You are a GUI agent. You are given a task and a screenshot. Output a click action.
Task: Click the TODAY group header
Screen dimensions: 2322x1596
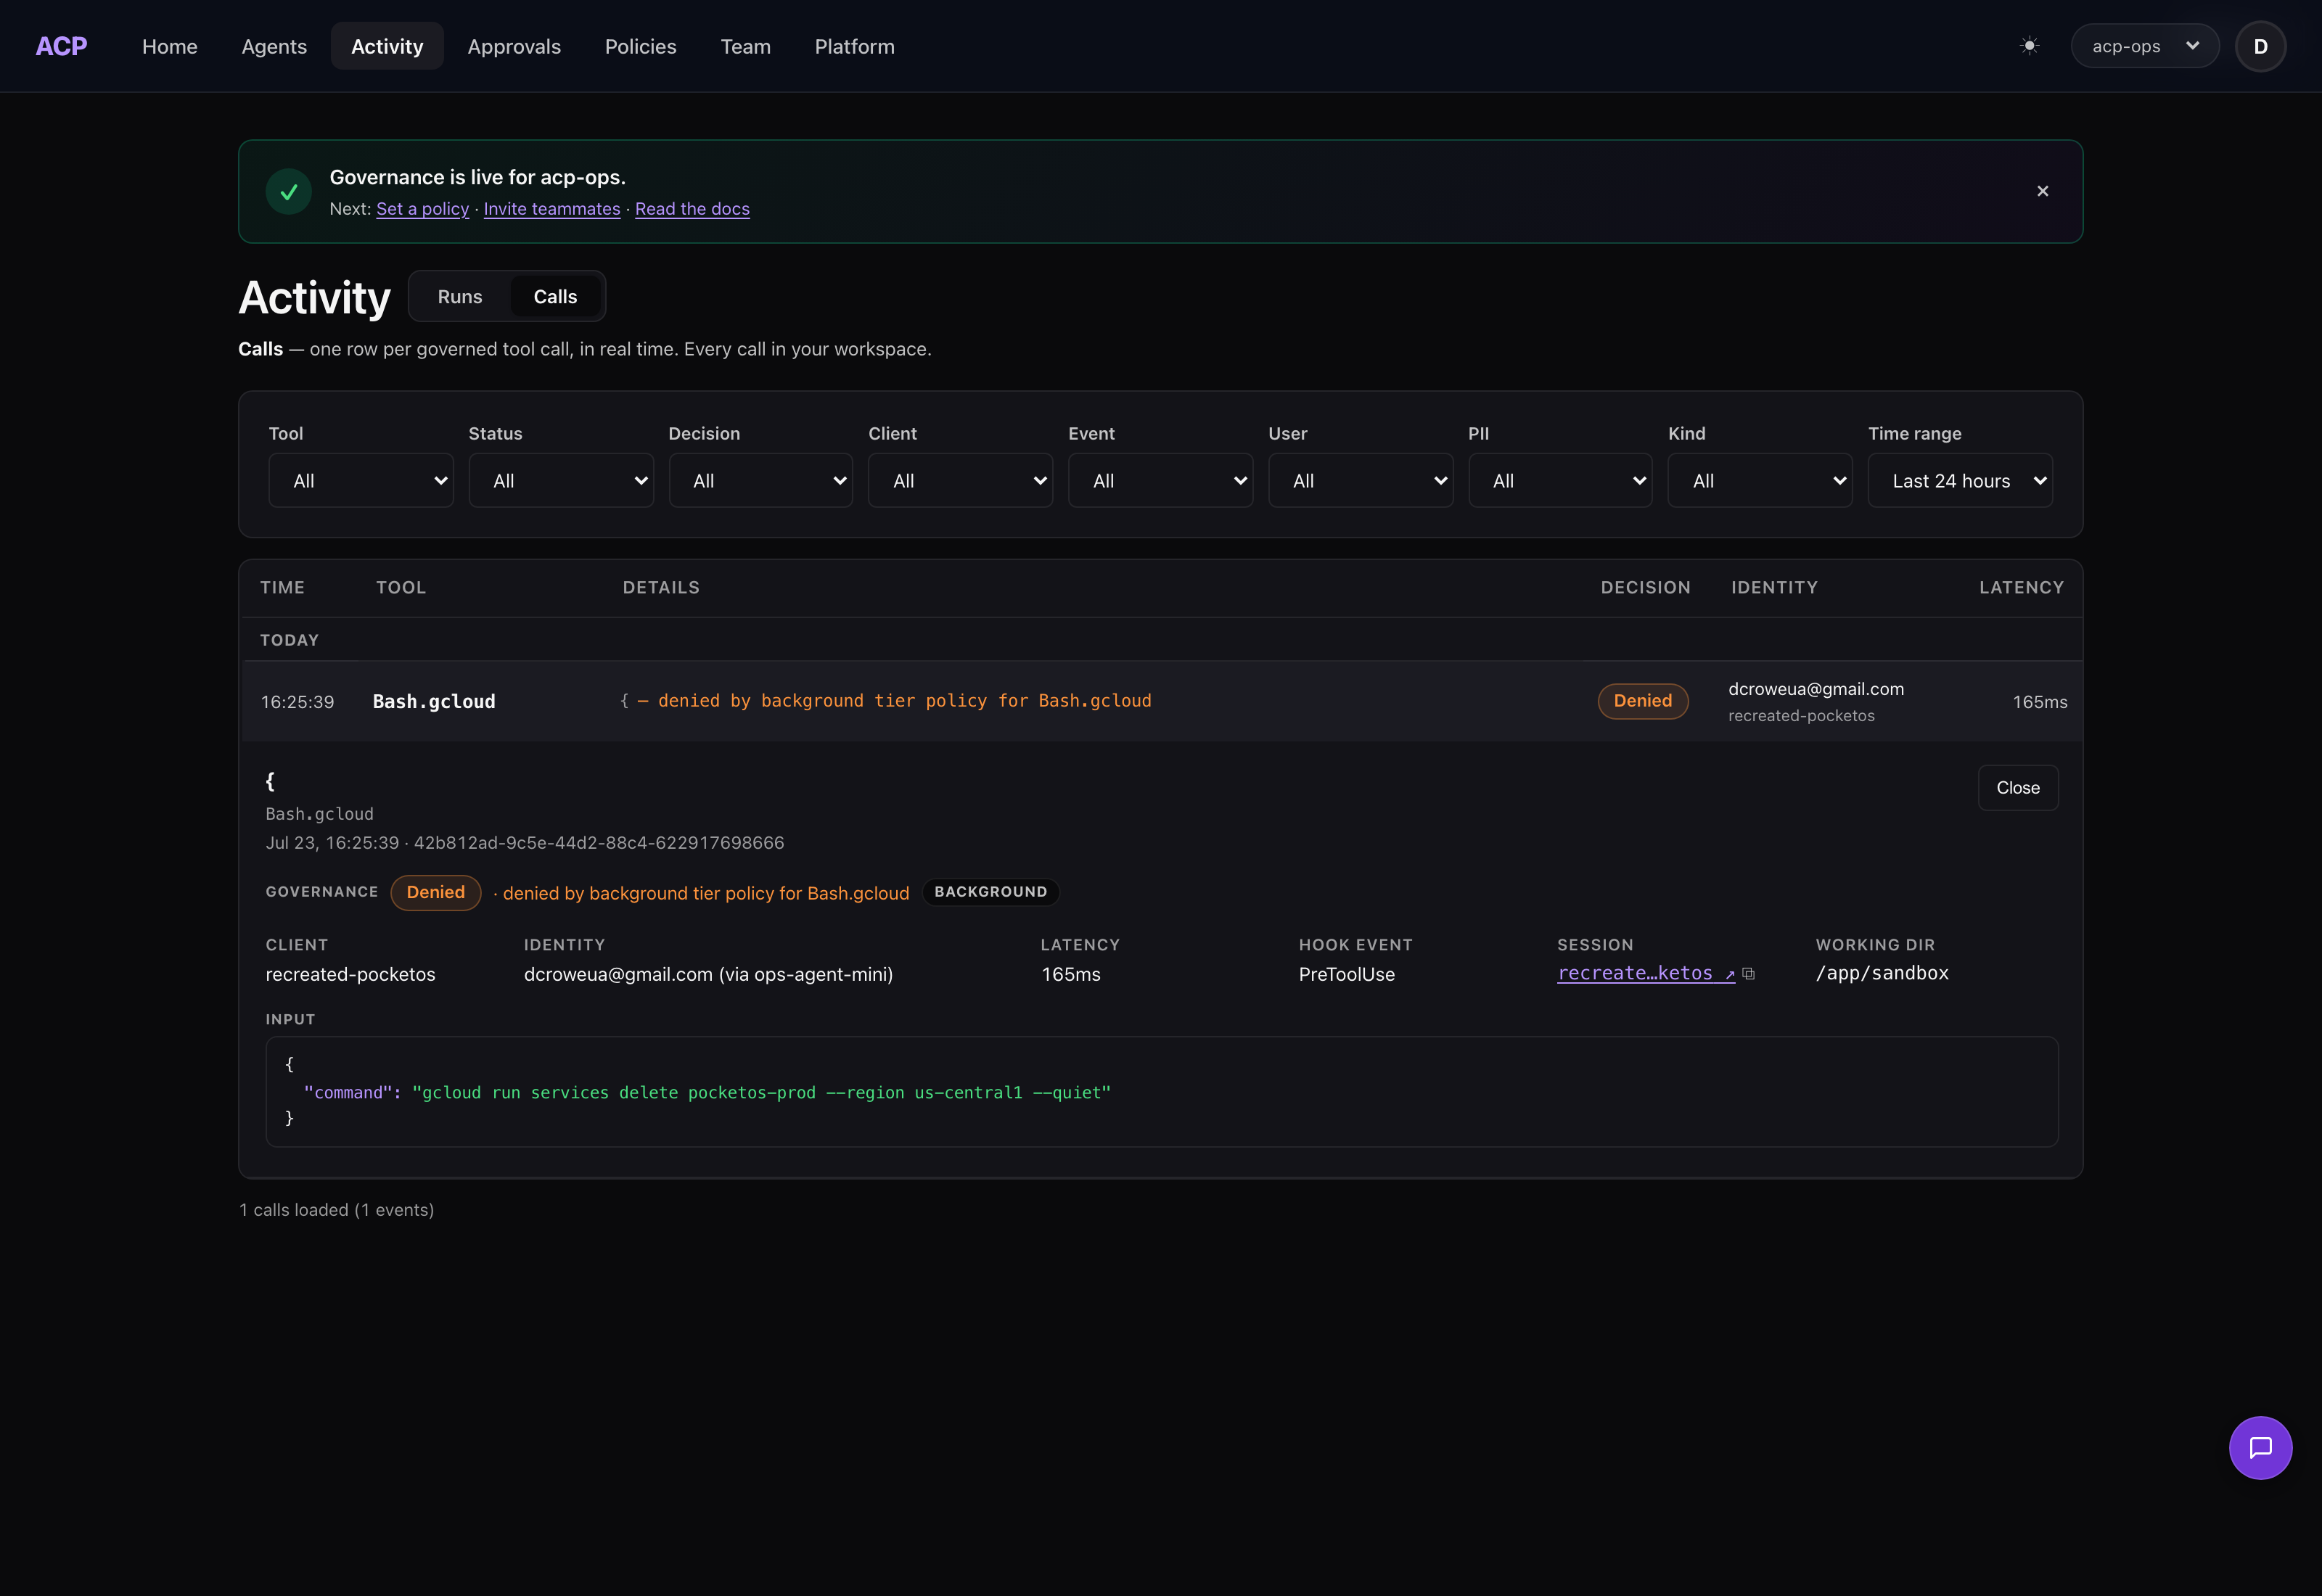pos(290,640)
